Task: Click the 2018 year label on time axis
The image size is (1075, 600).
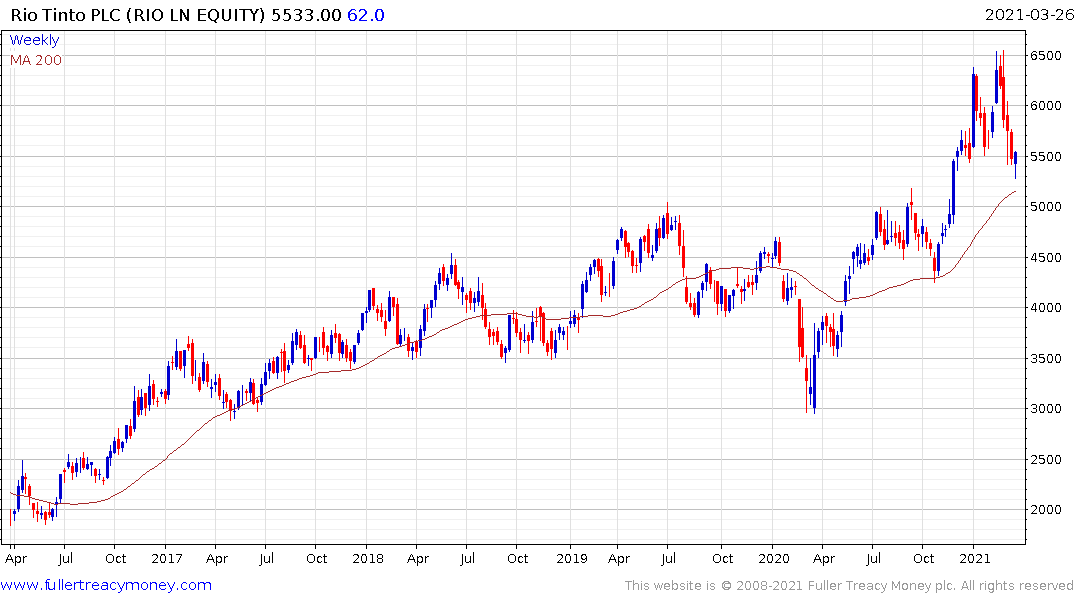Action: [367, 558]
